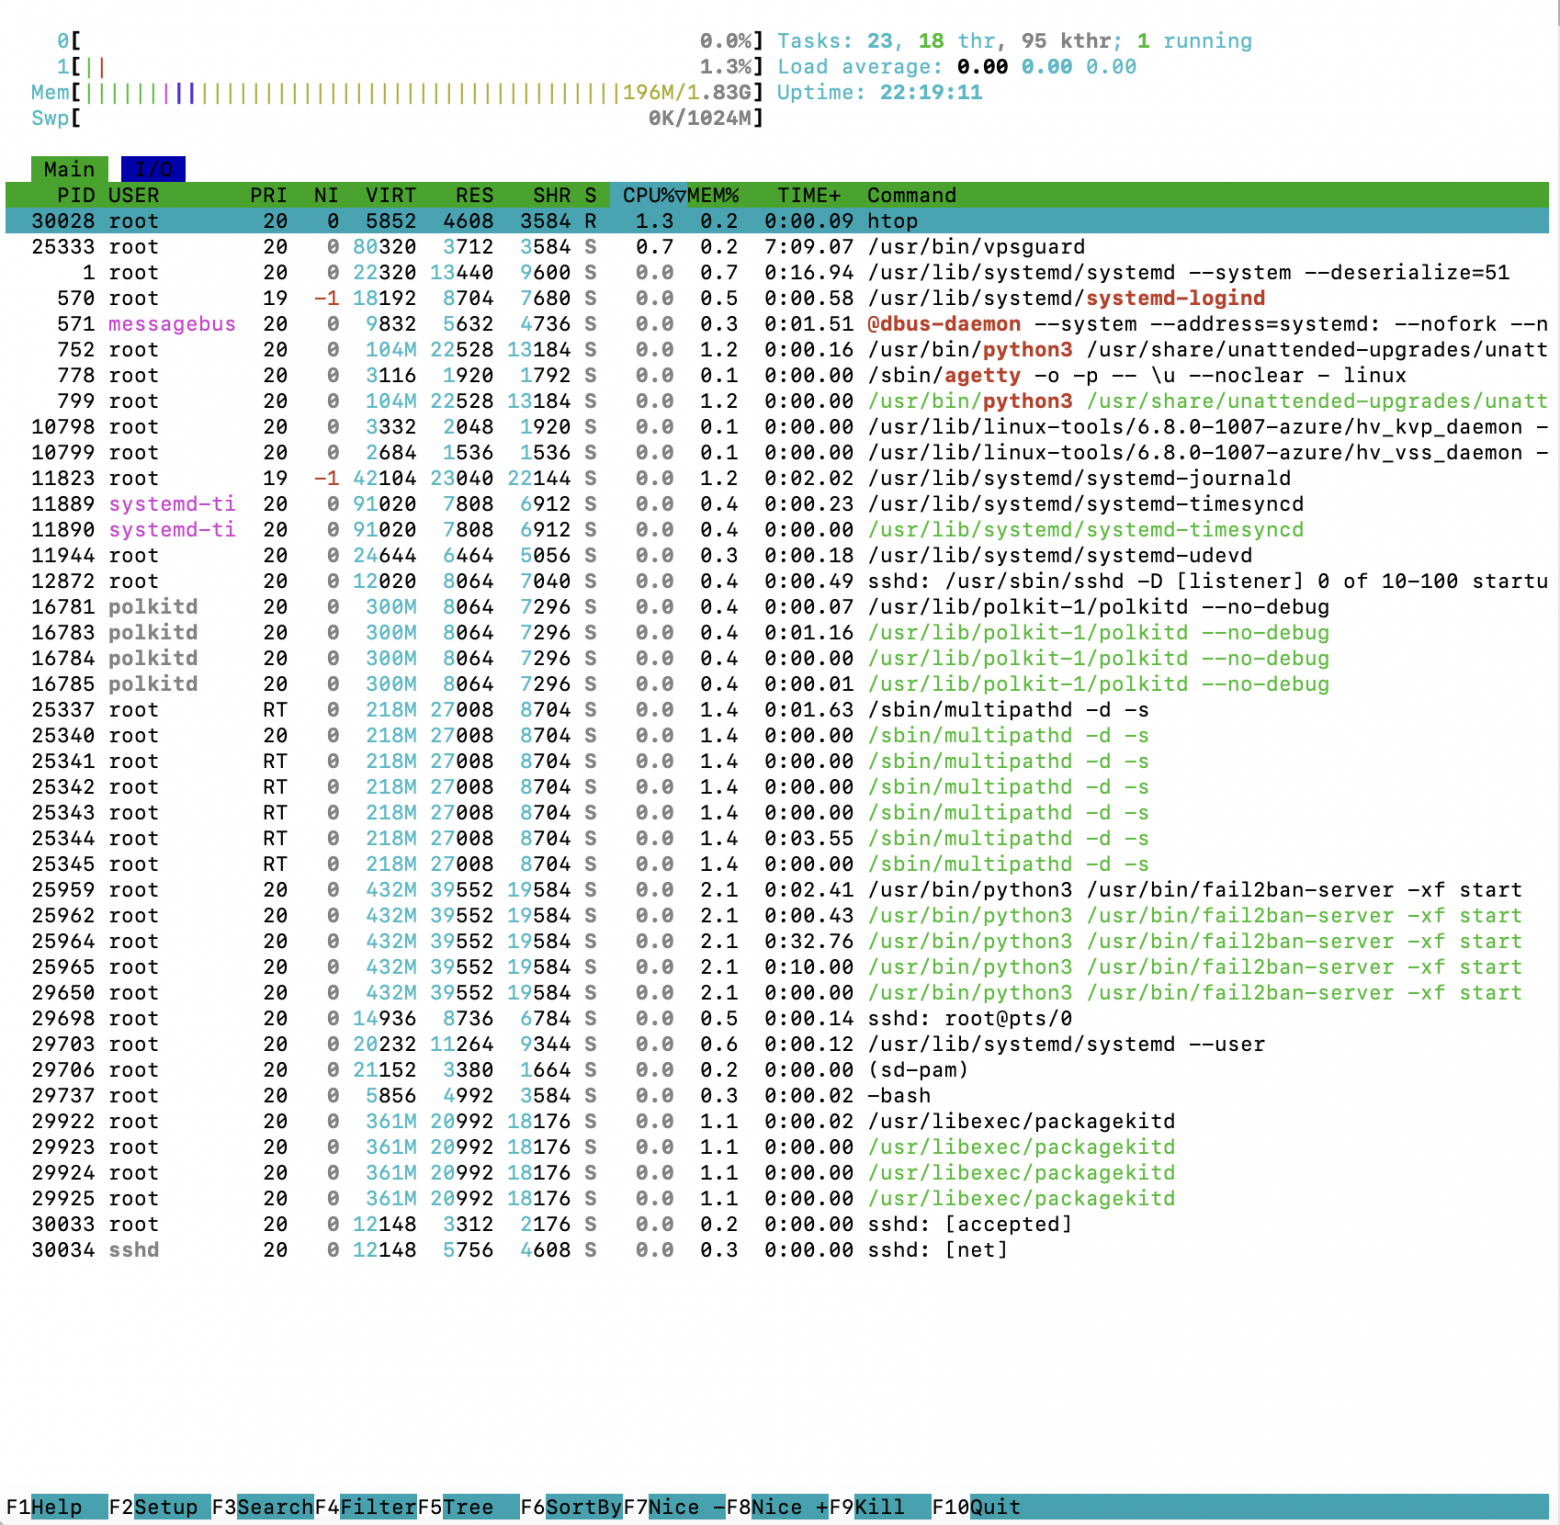Click the Mem usage meter bar
Image resolution: width=1560 pixels, height=1525 pixels.
click(x=397, y=93)
